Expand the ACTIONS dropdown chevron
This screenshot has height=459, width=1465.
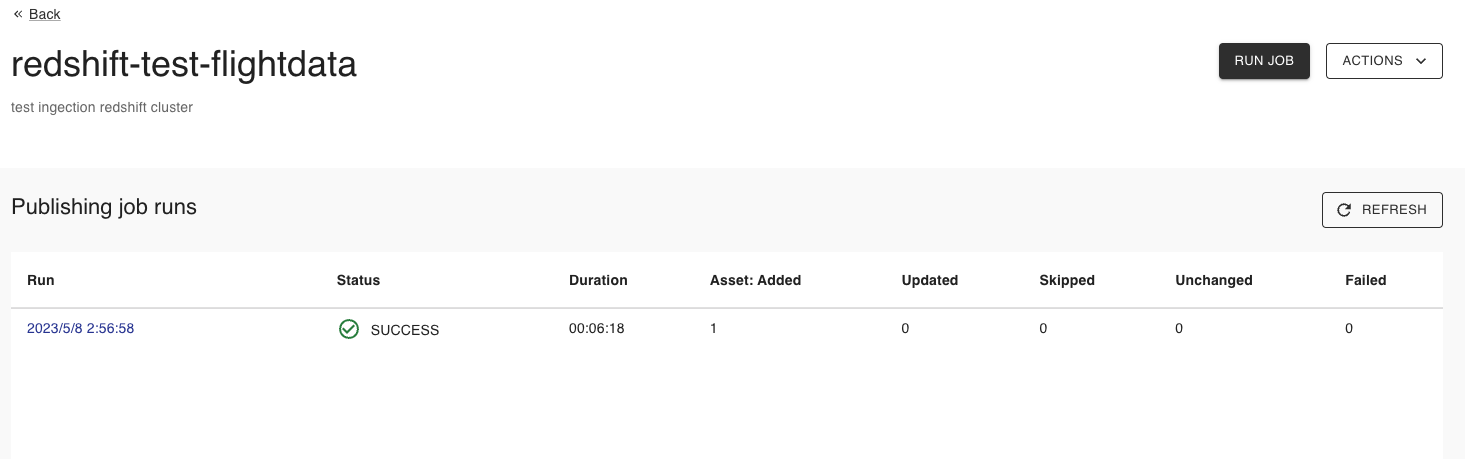[x=1421, y=61]
